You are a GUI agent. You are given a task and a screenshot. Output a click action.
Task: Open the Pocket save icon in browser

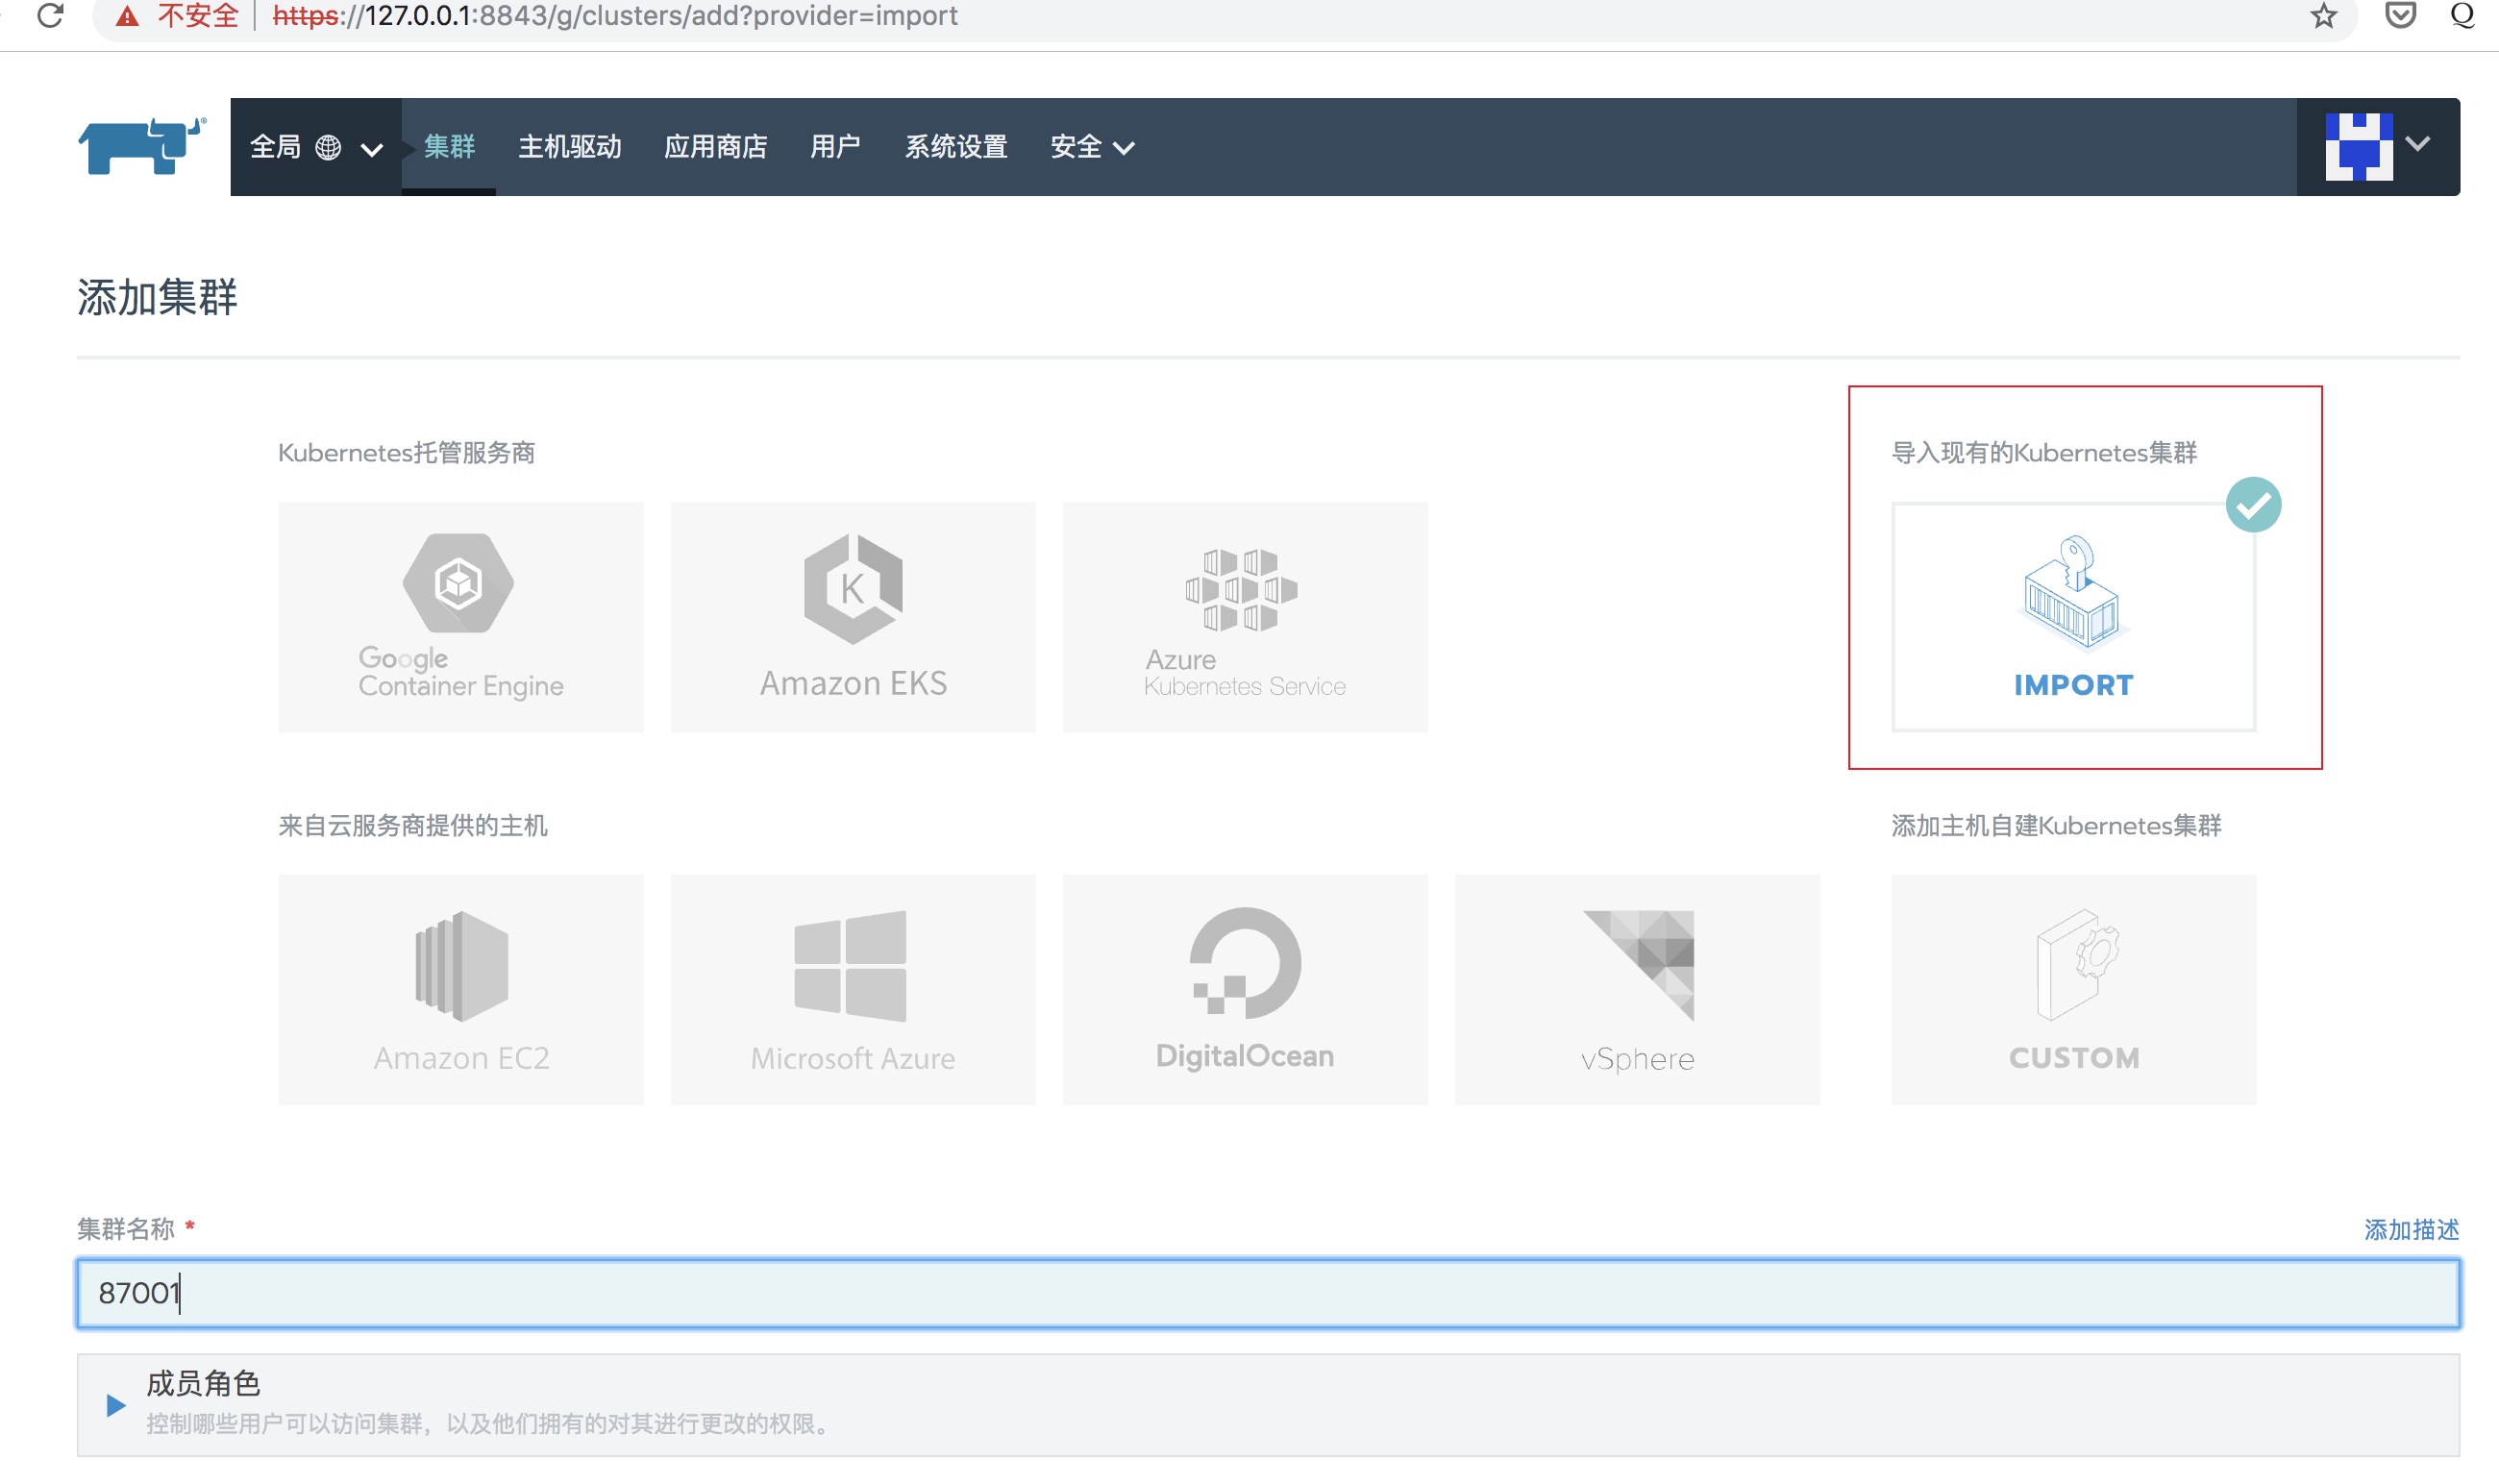(2400, 15)
